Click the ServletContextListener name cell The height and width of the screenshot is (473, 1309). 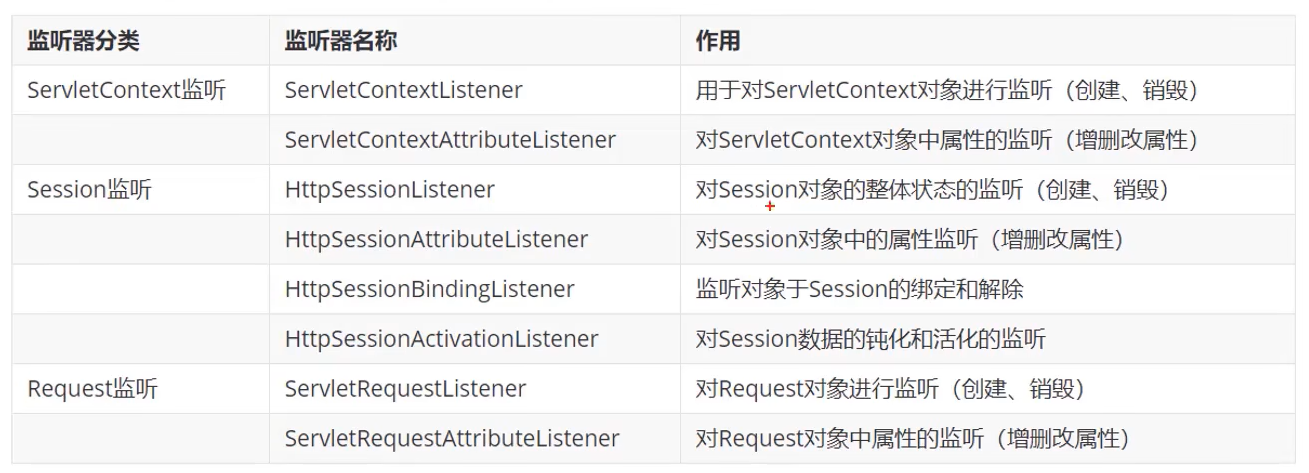(403, 90)
